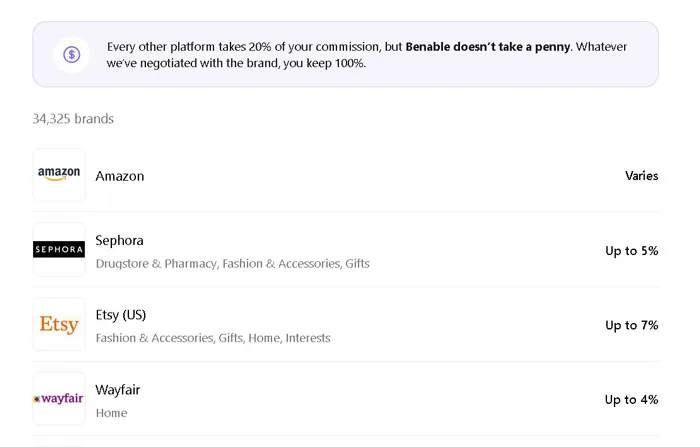Screen dimensions: 700x447
Task: Click the "34,325 brands" count text
Action: 73,119
